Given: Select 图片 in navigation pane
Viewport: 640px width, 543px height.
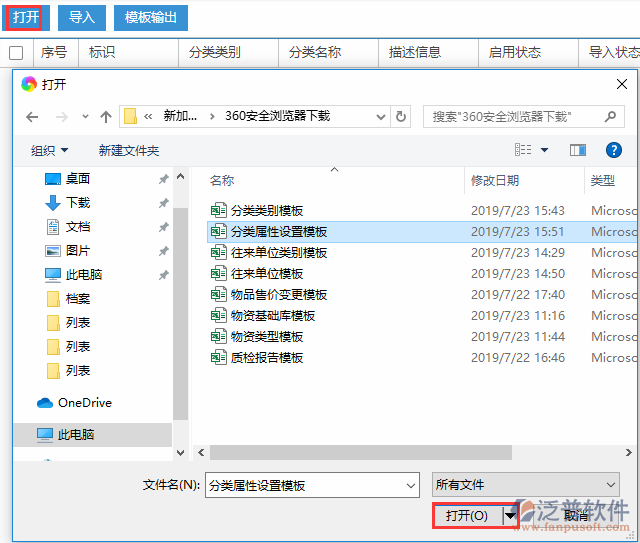Looking at the screenshot, I should coord(78,251).
